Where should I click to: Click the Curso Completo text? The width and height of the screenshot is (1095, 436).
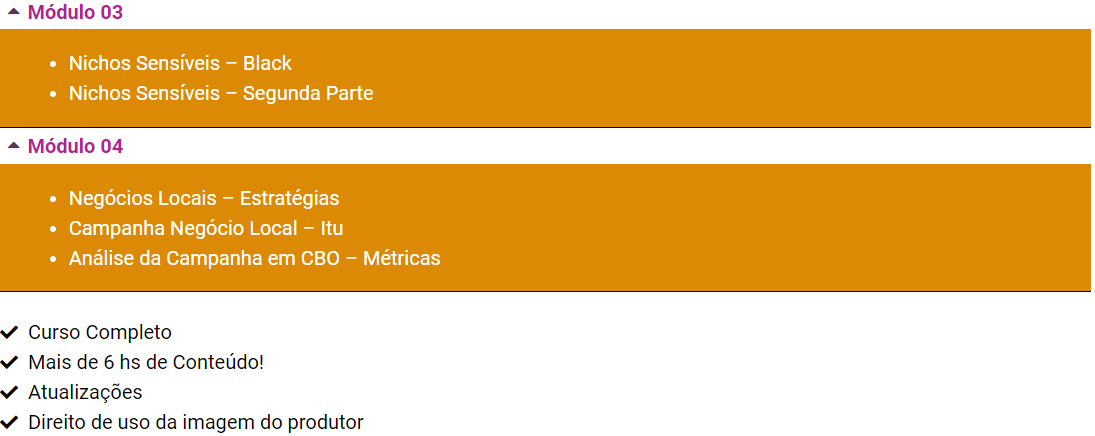[x=100, y=332]
